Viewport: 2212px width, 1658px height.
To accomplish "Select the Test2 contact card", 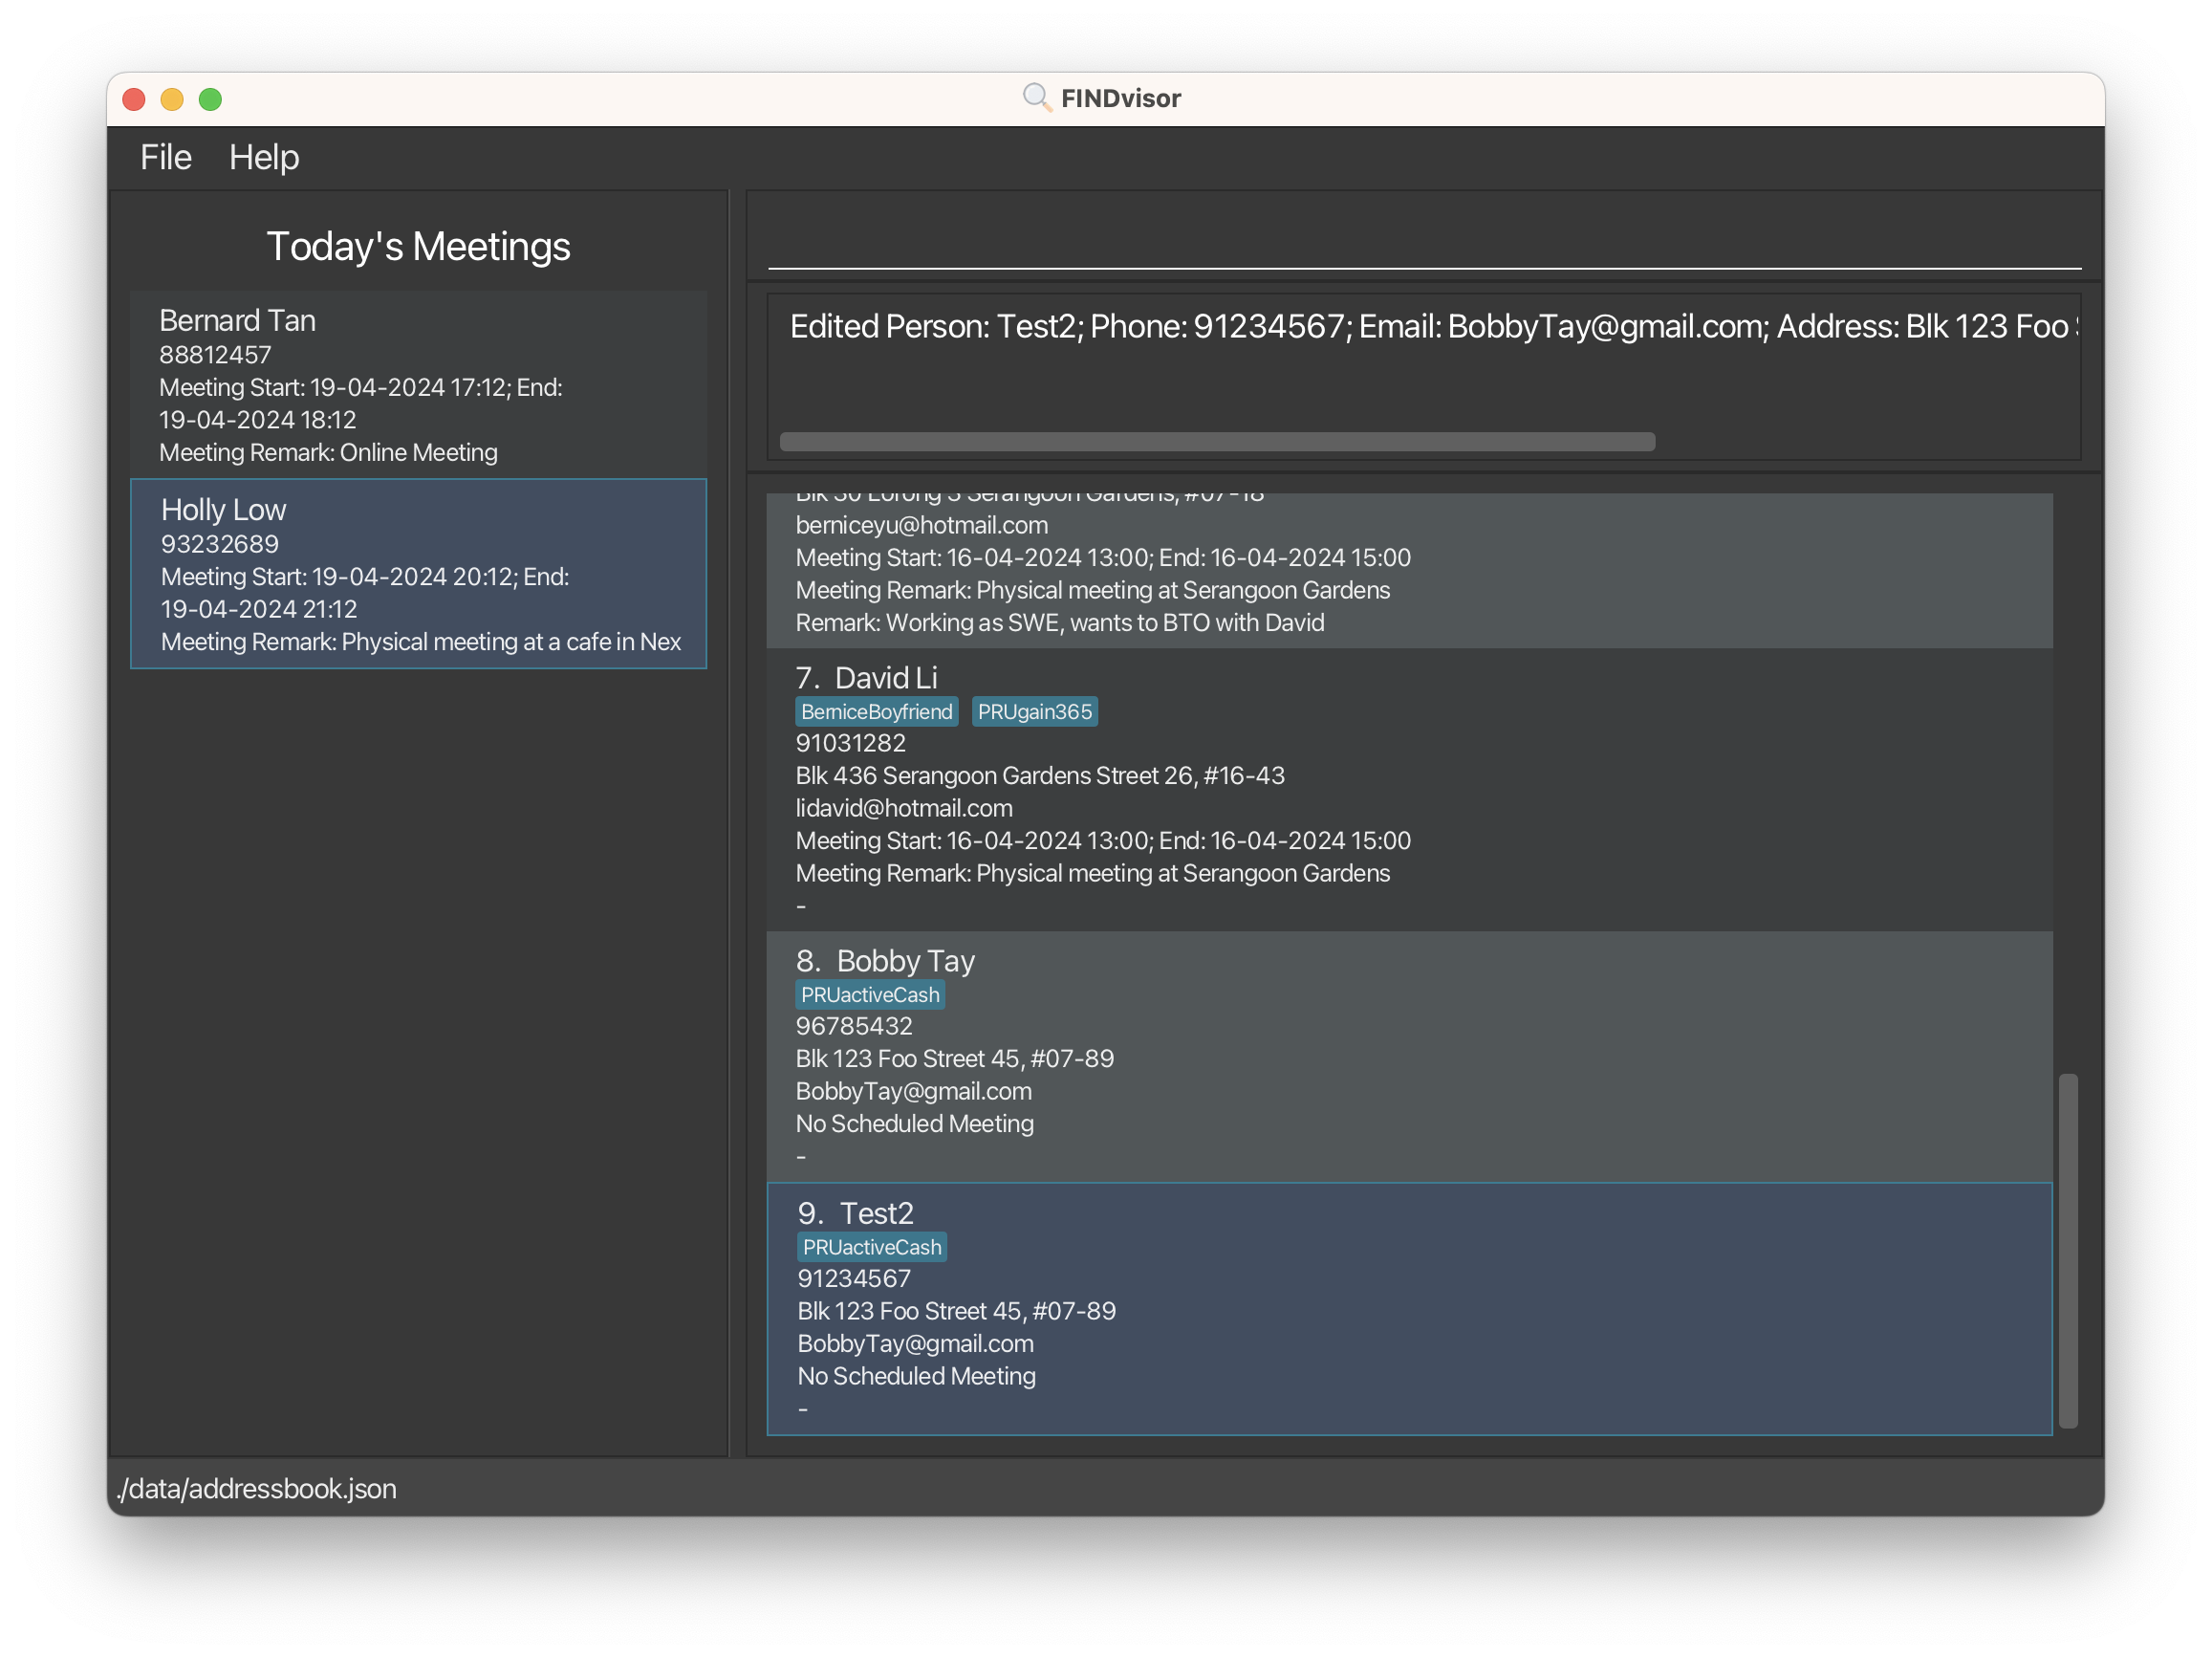I will click(x=1408, y=1308).
